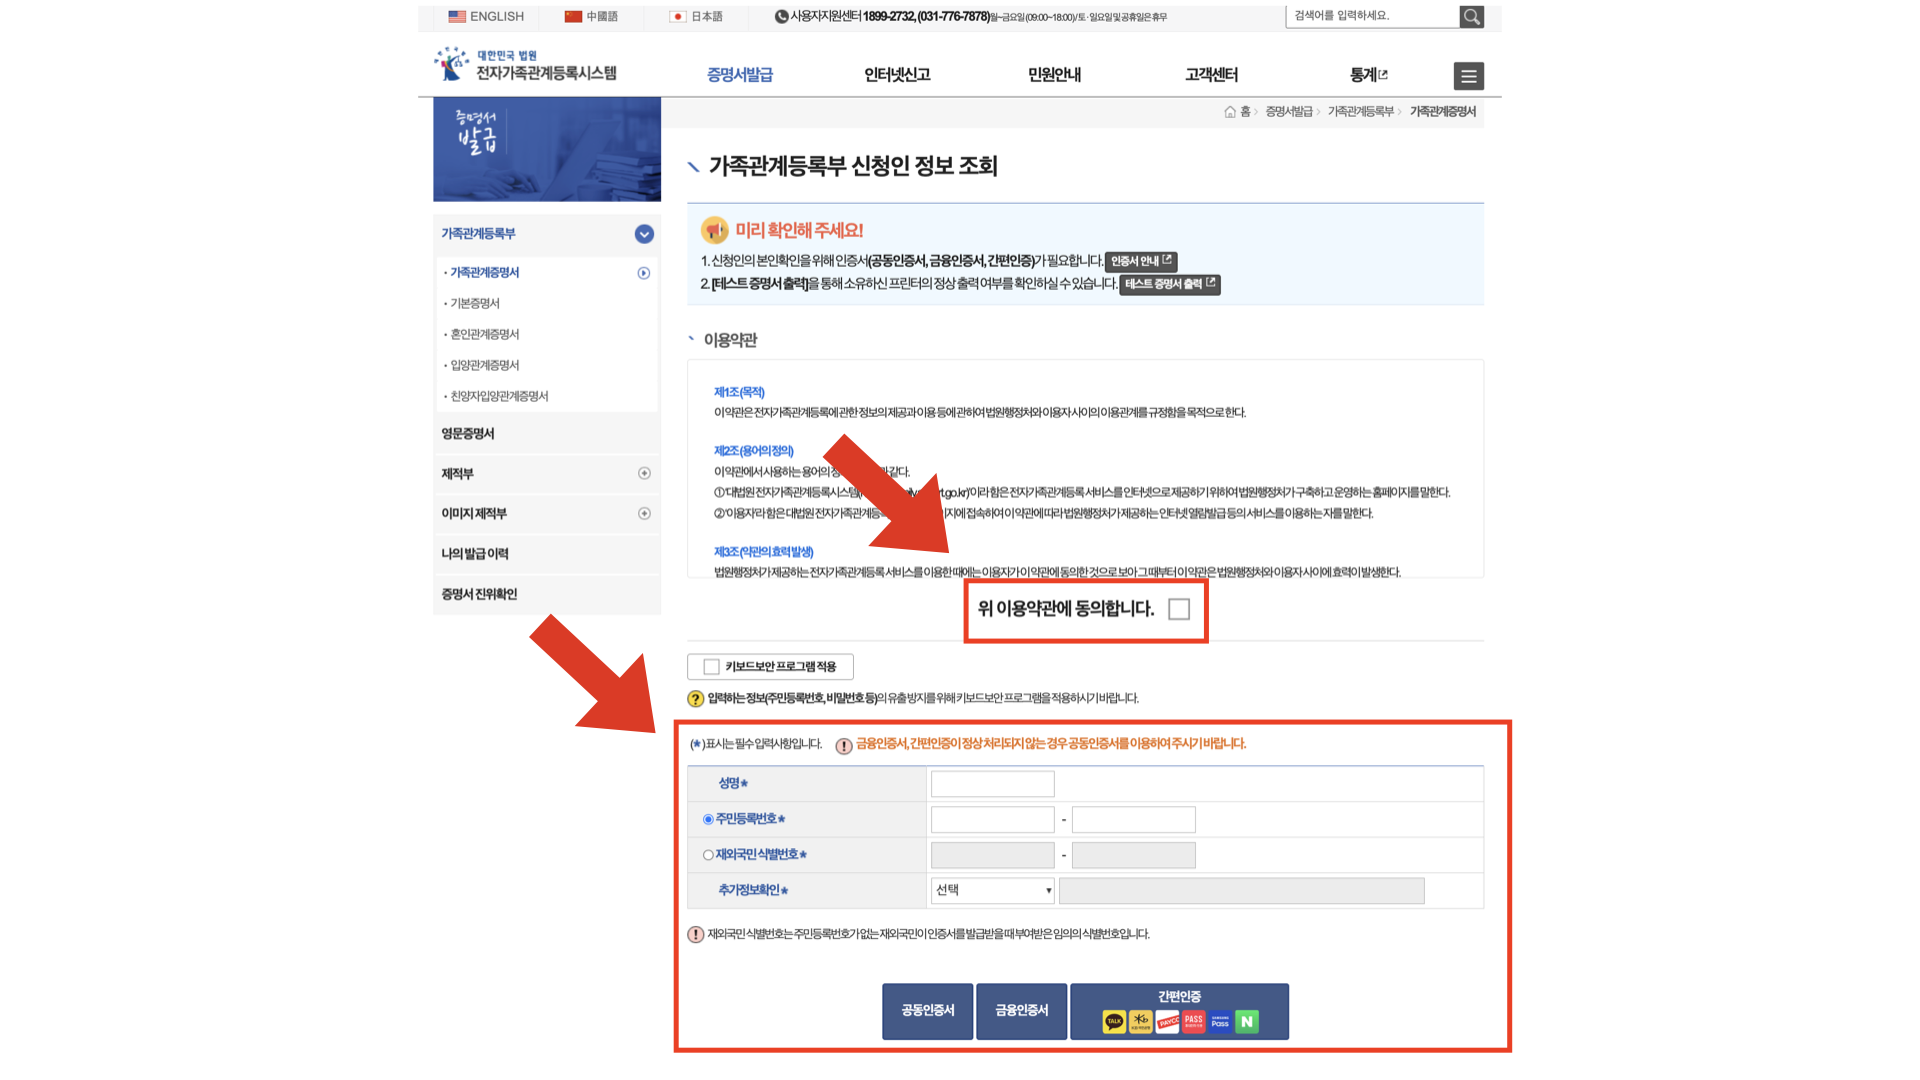Click the KB bank authentication icon
Screen dimensions: 1920x1080
1140,1021
